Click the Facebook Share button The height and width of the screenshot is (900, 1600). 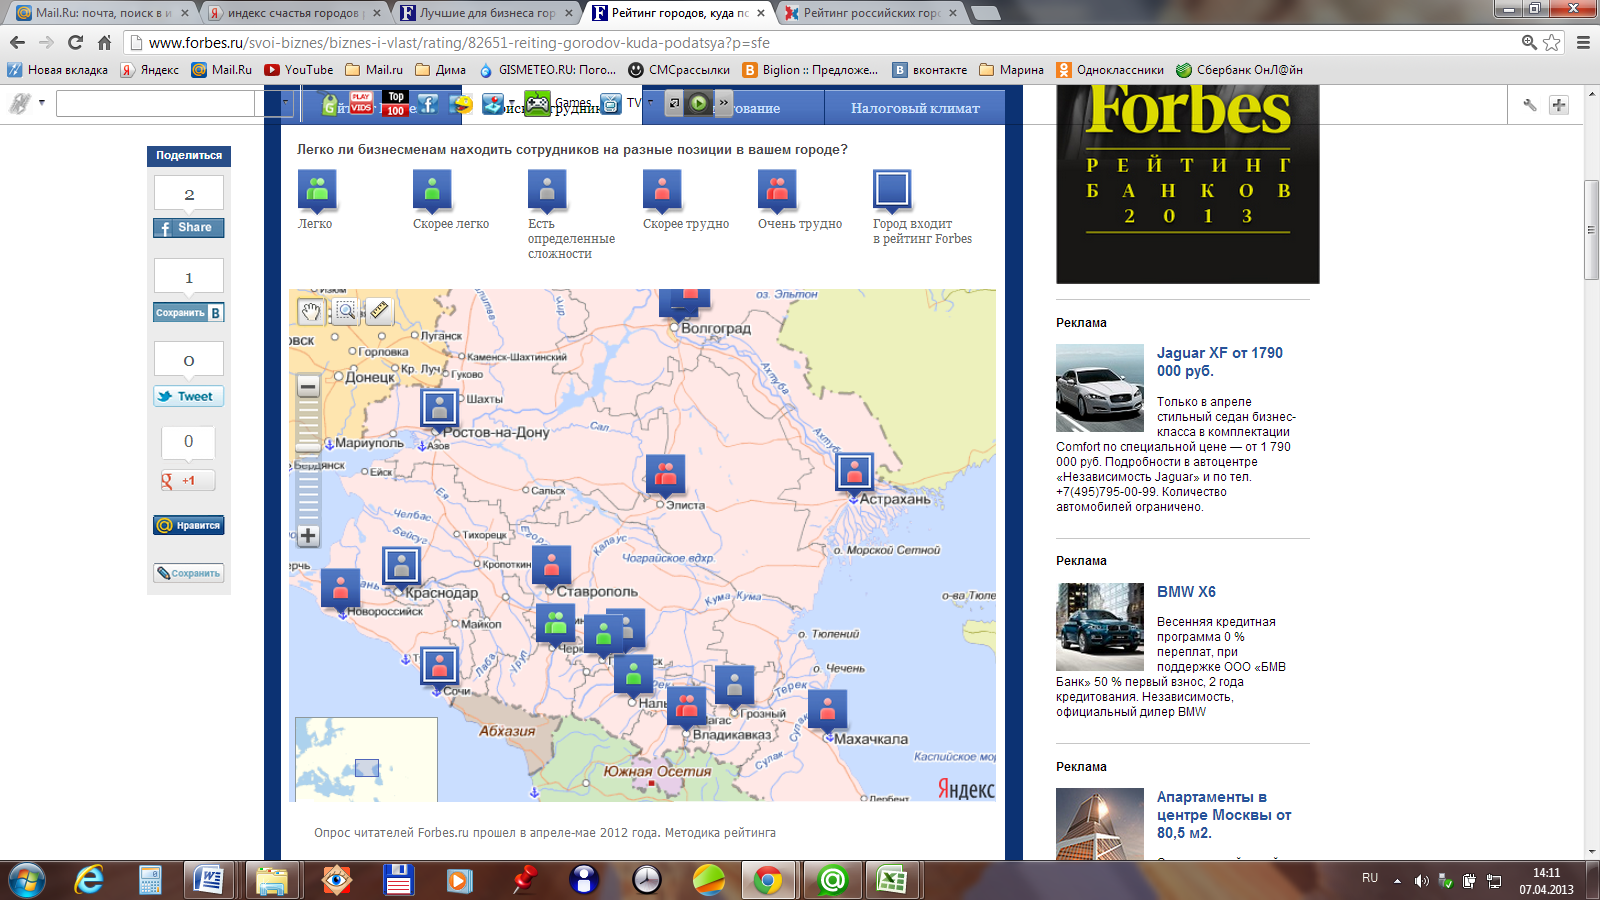tap(189, 228)
